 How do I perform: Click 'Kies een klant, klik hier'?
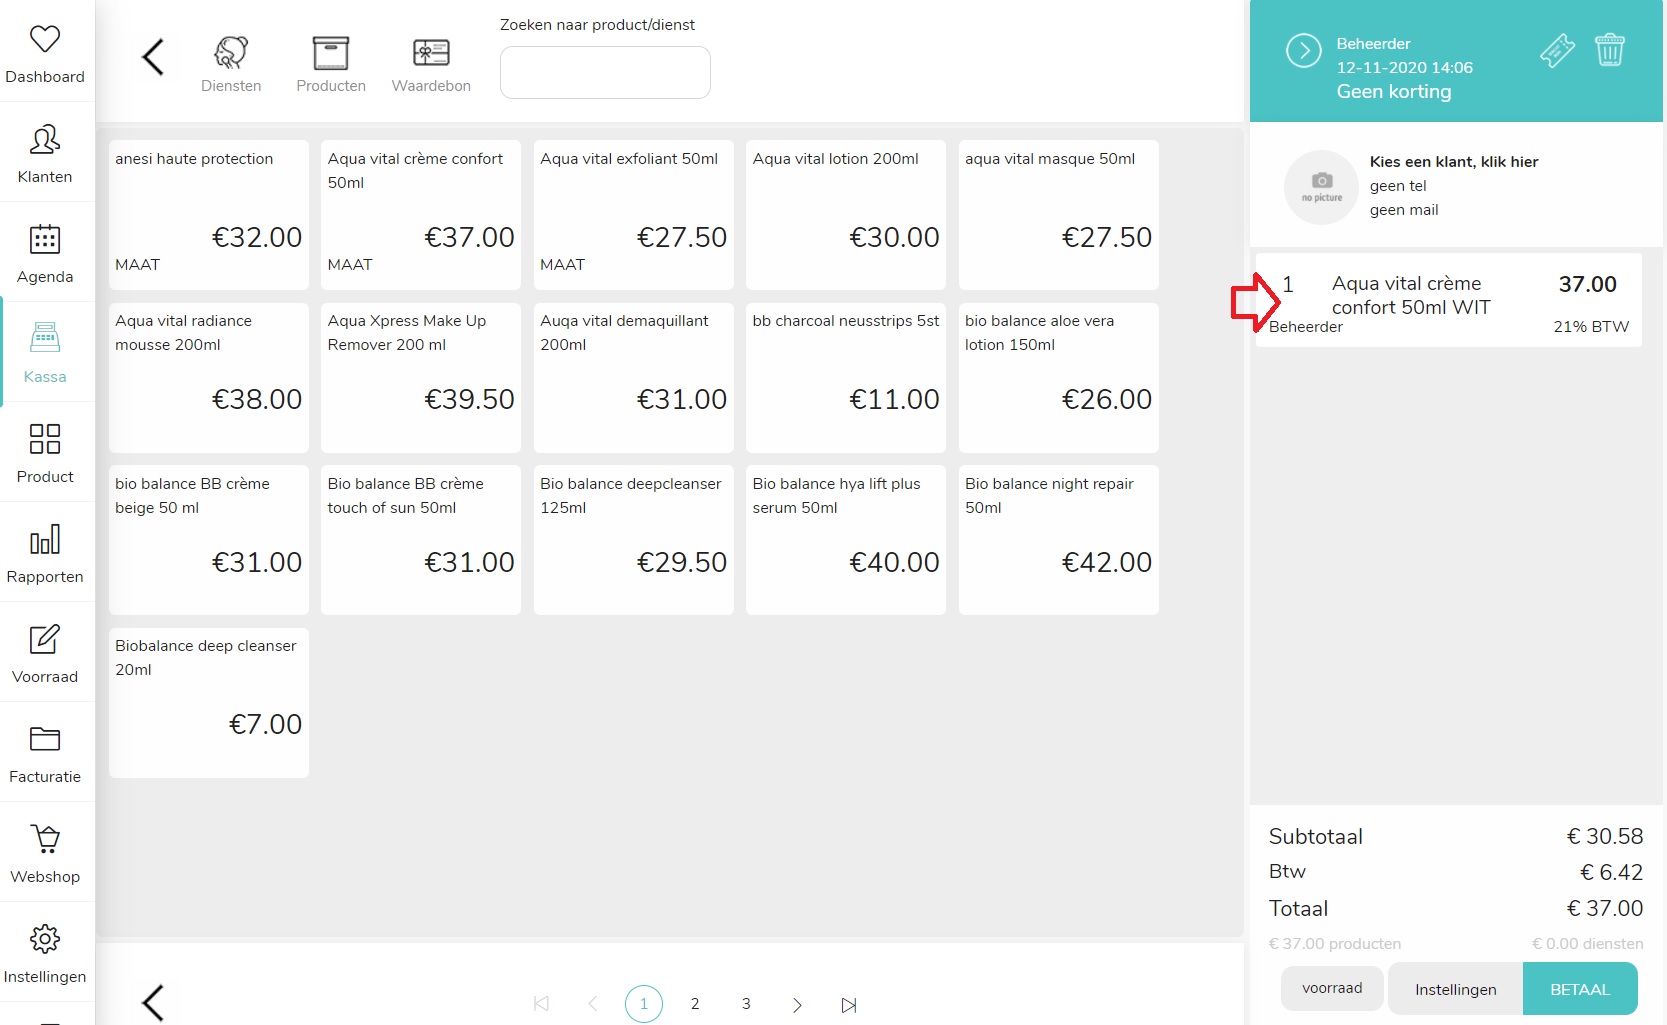pos(1454,162)
